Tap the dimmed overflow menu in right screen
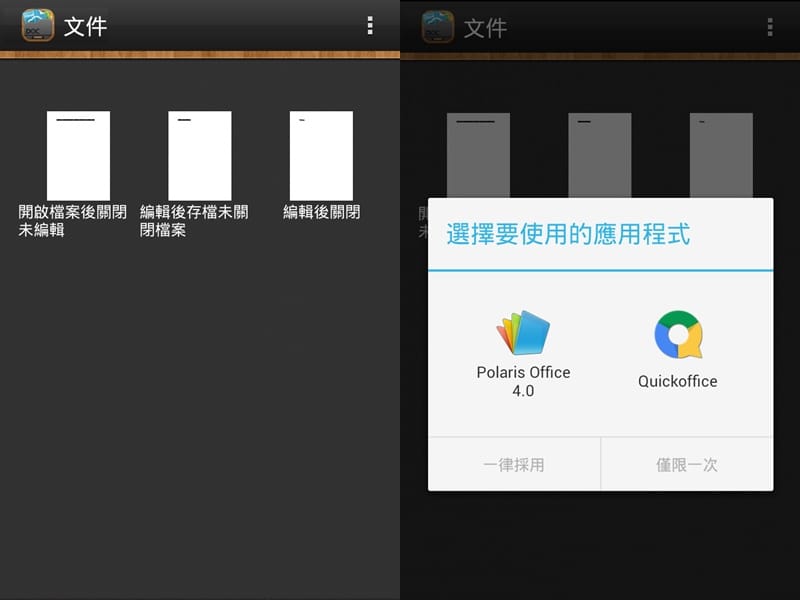This screenshot has width=800, height=600. (x=770, y=27)
